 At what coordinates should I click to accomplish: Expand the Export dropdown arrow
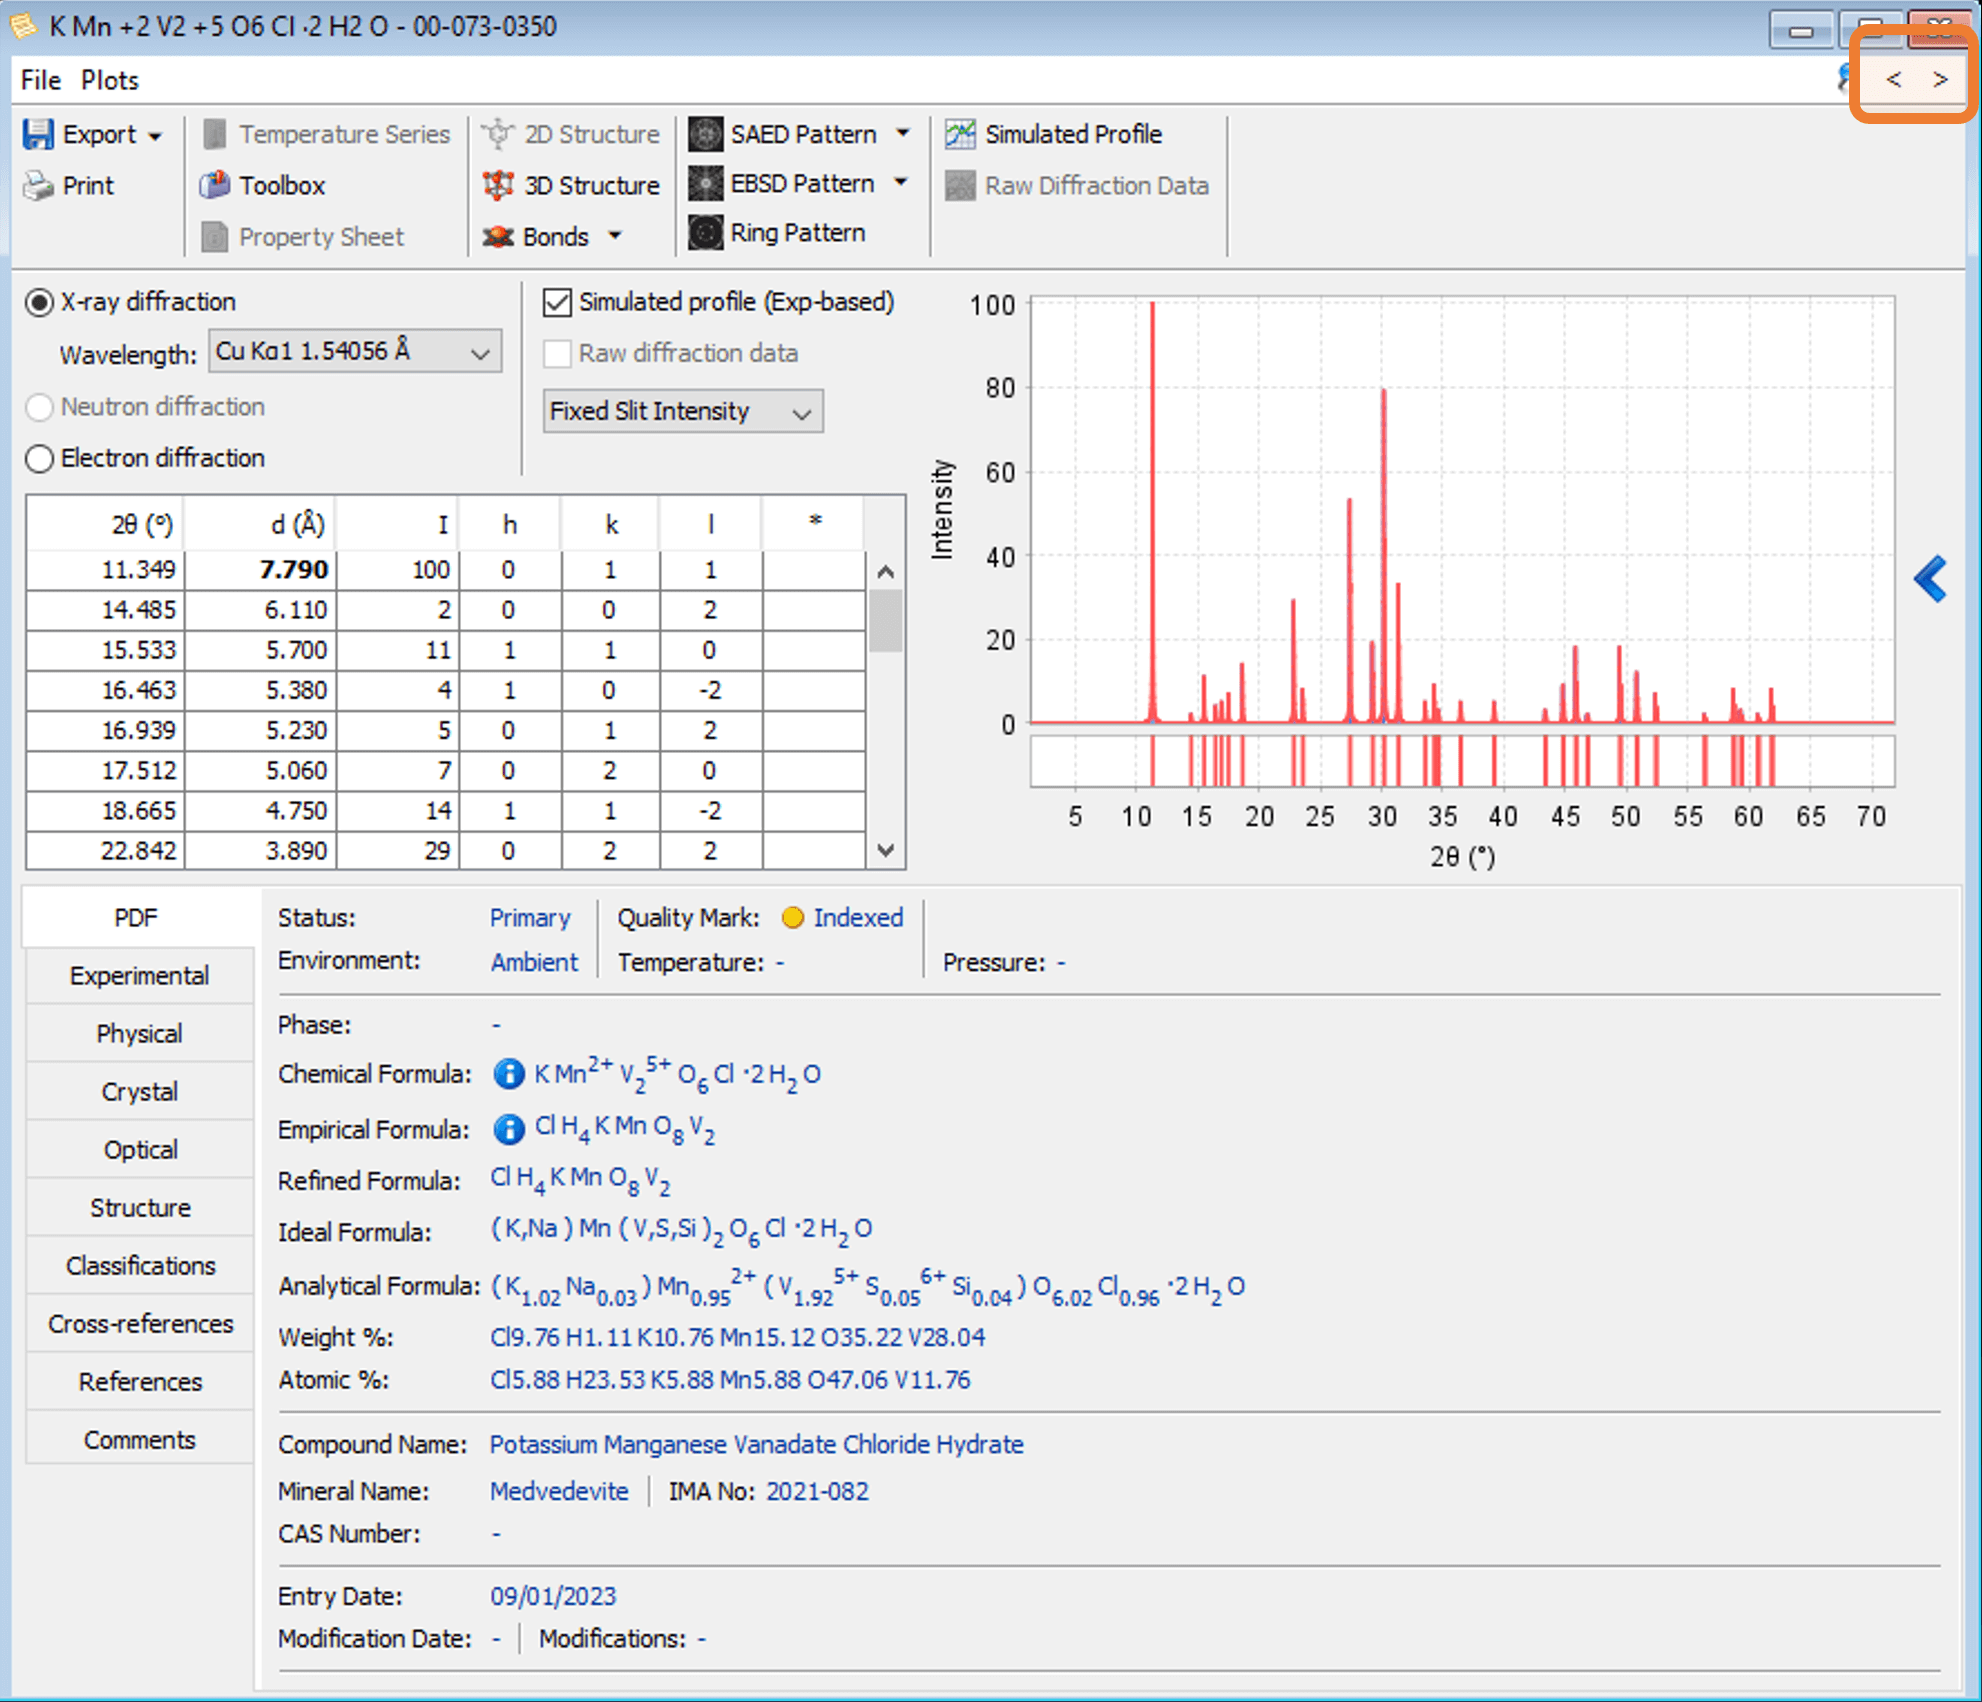pos(155,136)
